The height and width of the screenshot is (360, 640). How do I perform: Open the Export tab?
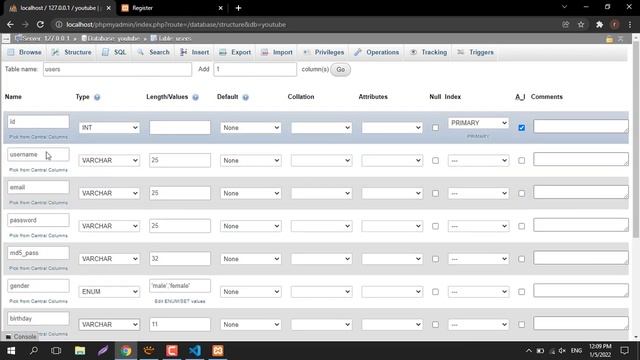tap(236, 52)
